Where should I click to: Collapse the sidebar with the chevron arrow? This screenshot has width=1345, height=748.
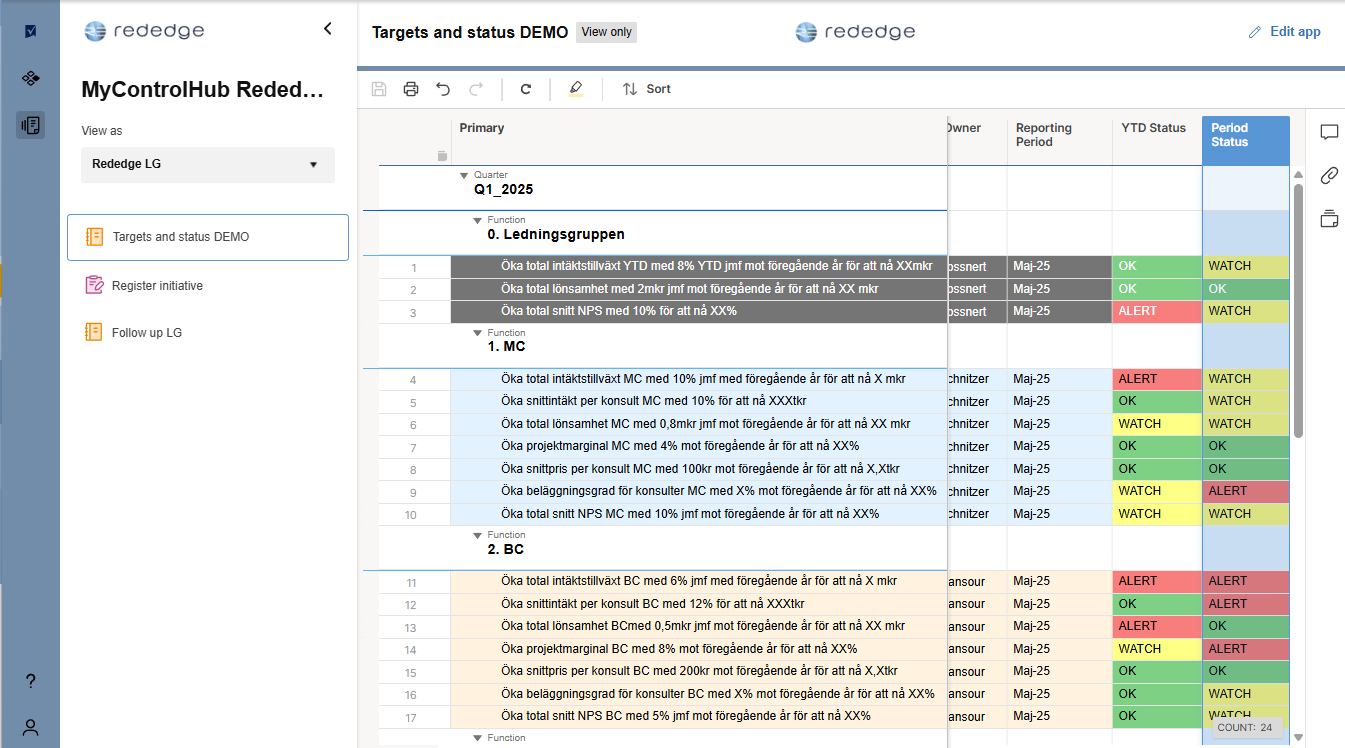pyautogui.click(x=327, y=29)
